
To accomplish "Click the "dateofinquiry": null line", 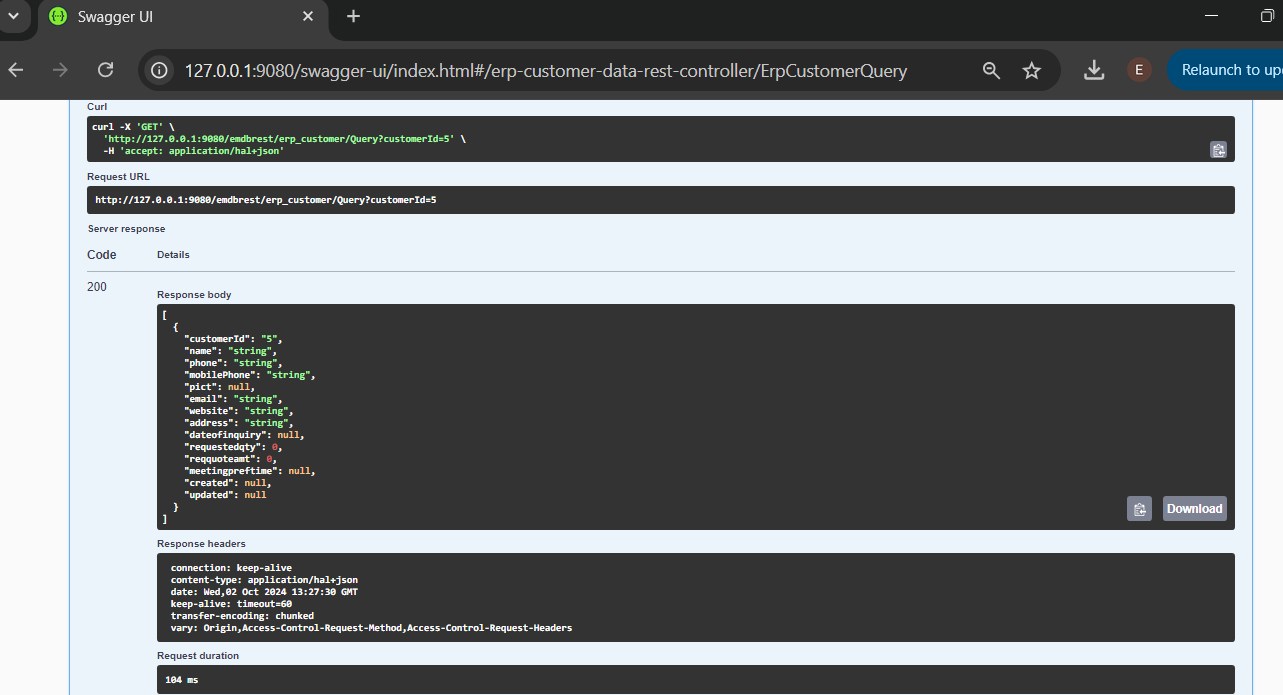I will click(244, 435).
